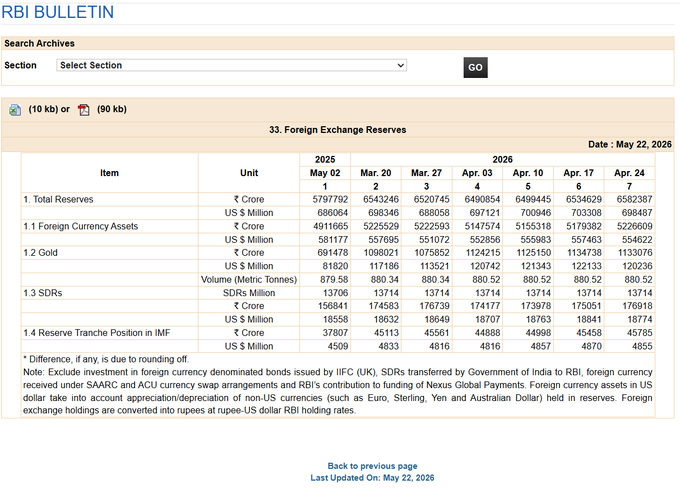
Task: Click value 45561 under Mar. 27
Action: (437, 333)
